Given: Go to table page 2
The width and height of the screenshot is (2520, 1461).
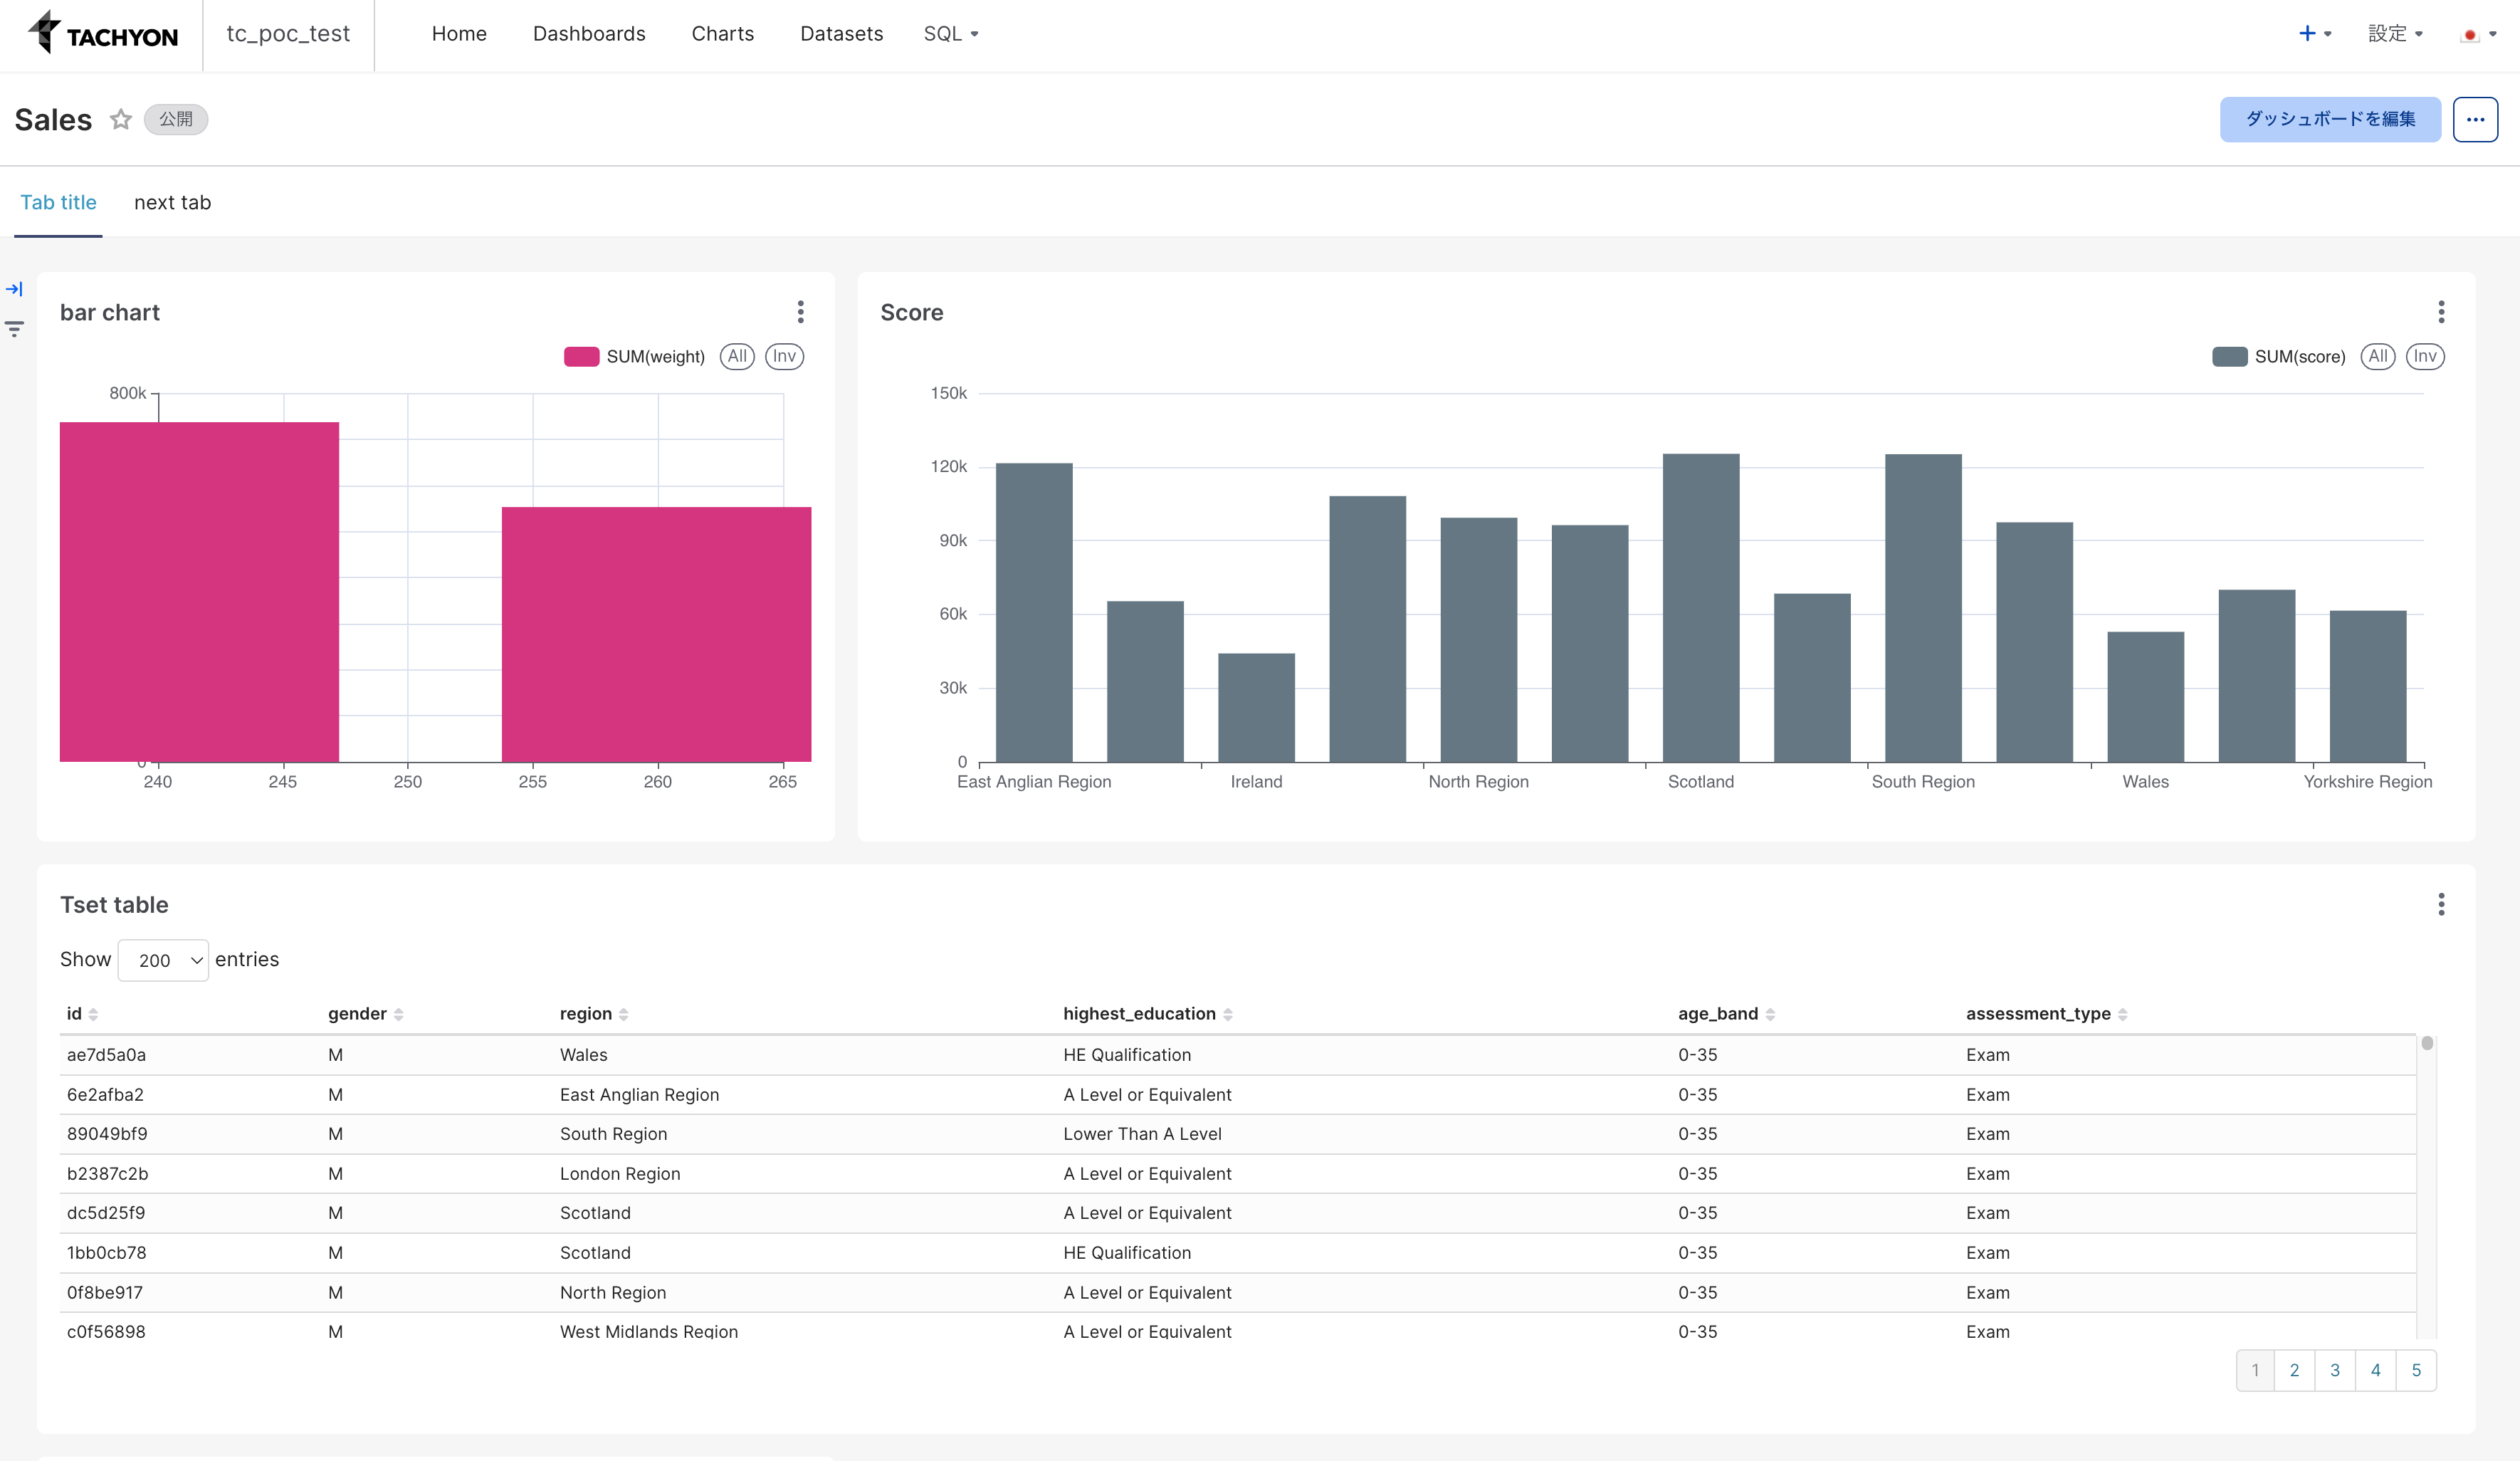Looking at the screenshot, I should coord(2294,1370).
